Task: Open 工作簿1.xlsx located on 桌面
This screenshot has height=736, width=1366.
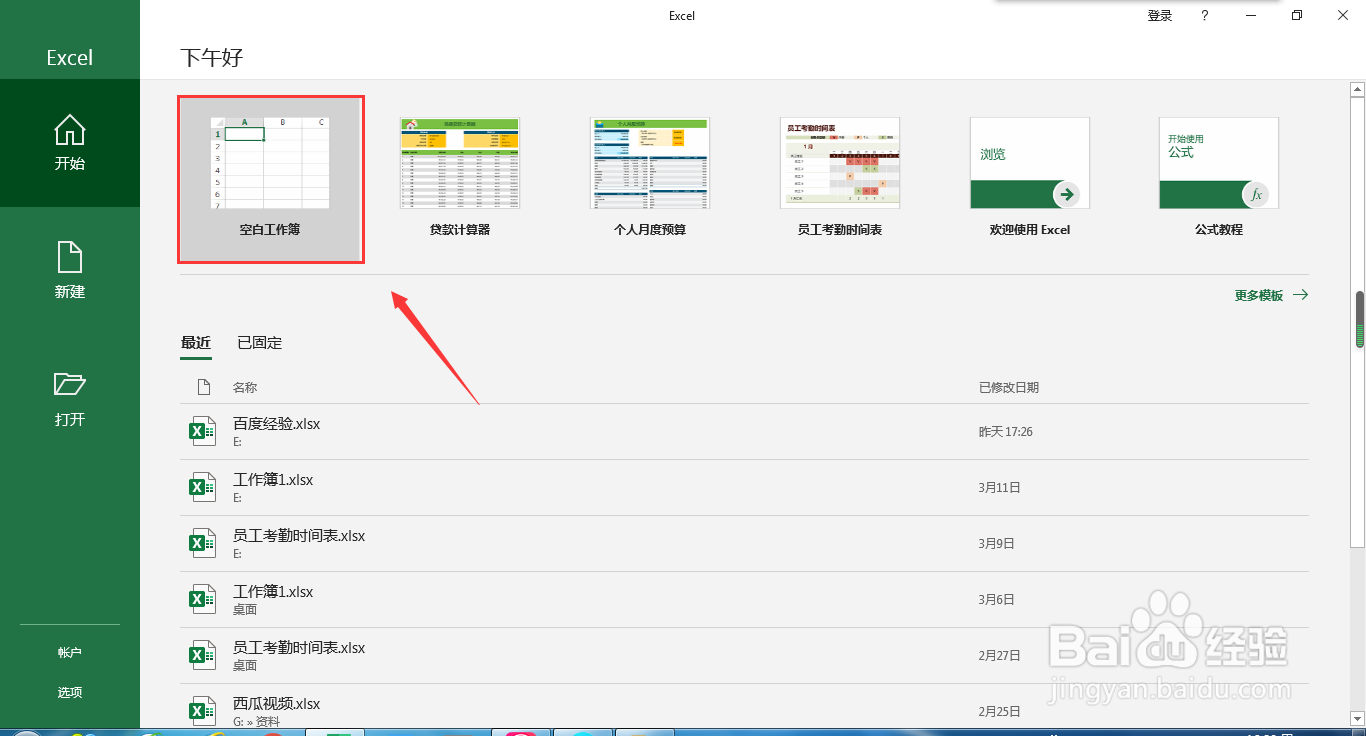Action: tap(744, 600)
